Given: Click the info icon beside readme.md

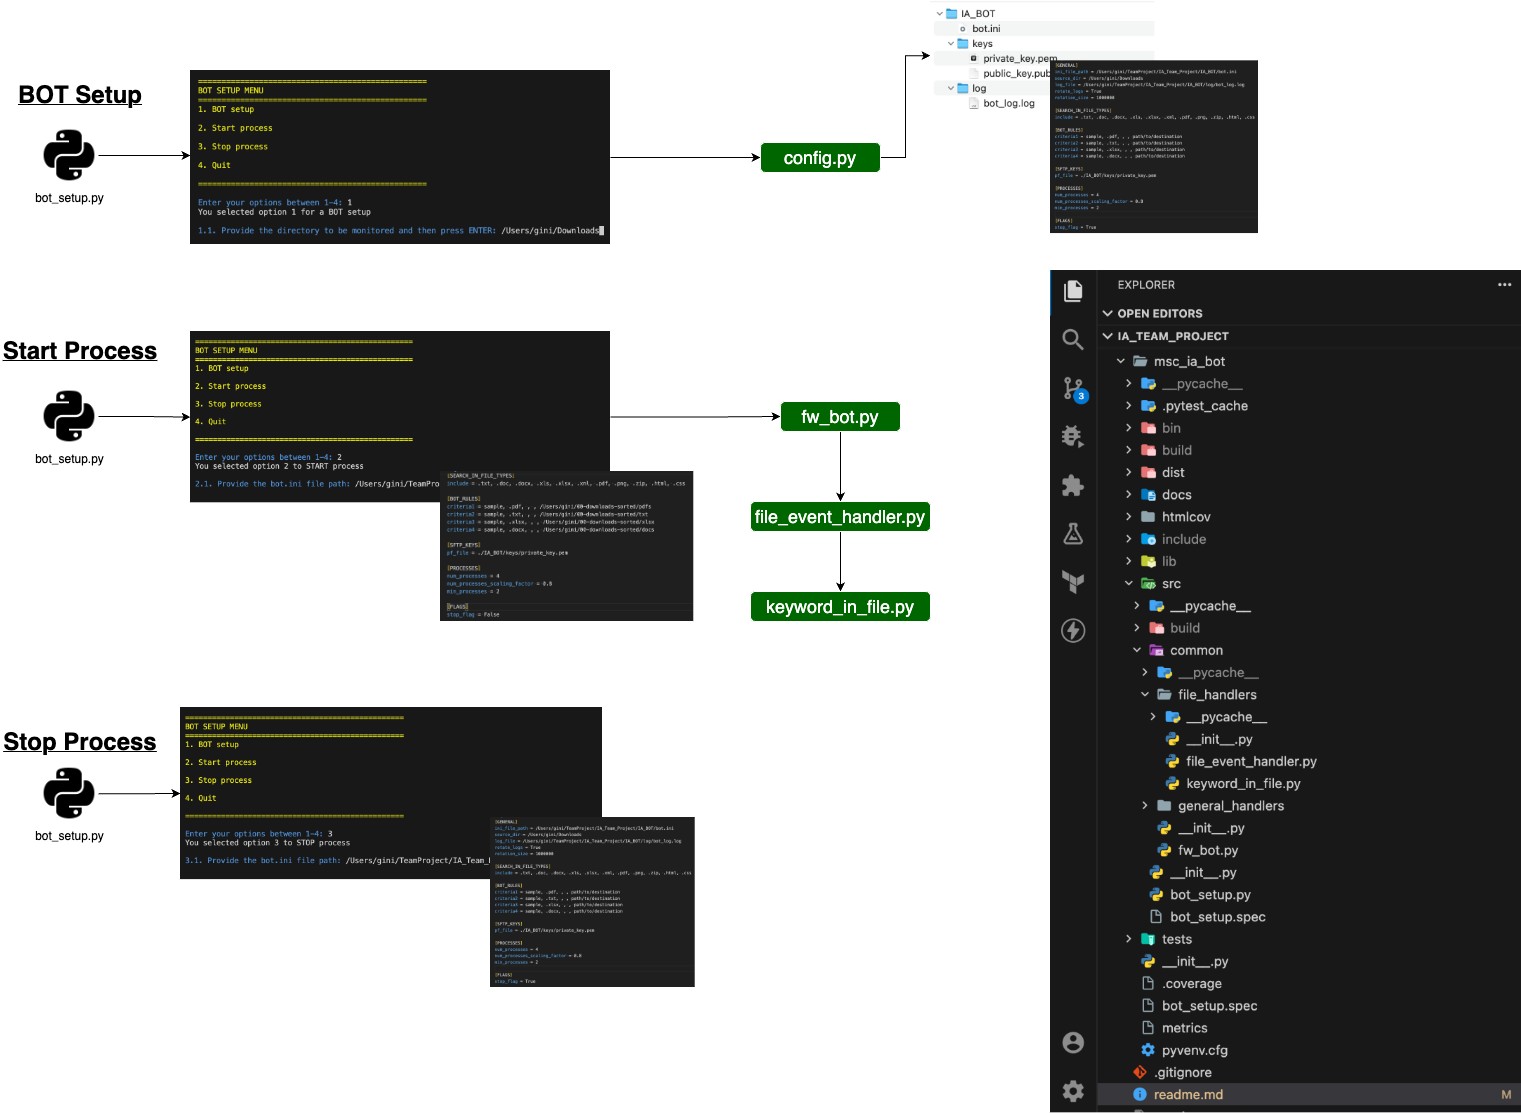Looking at the screenshot, I should 1140,1095.
